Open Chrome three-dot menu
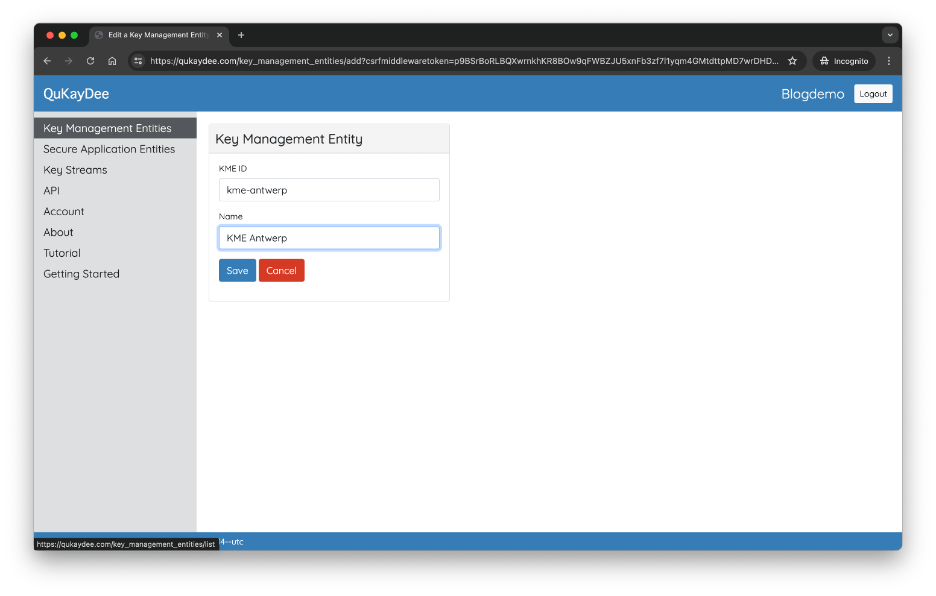Viewport: 936px width, 596px height. click(x=888, y=61)
